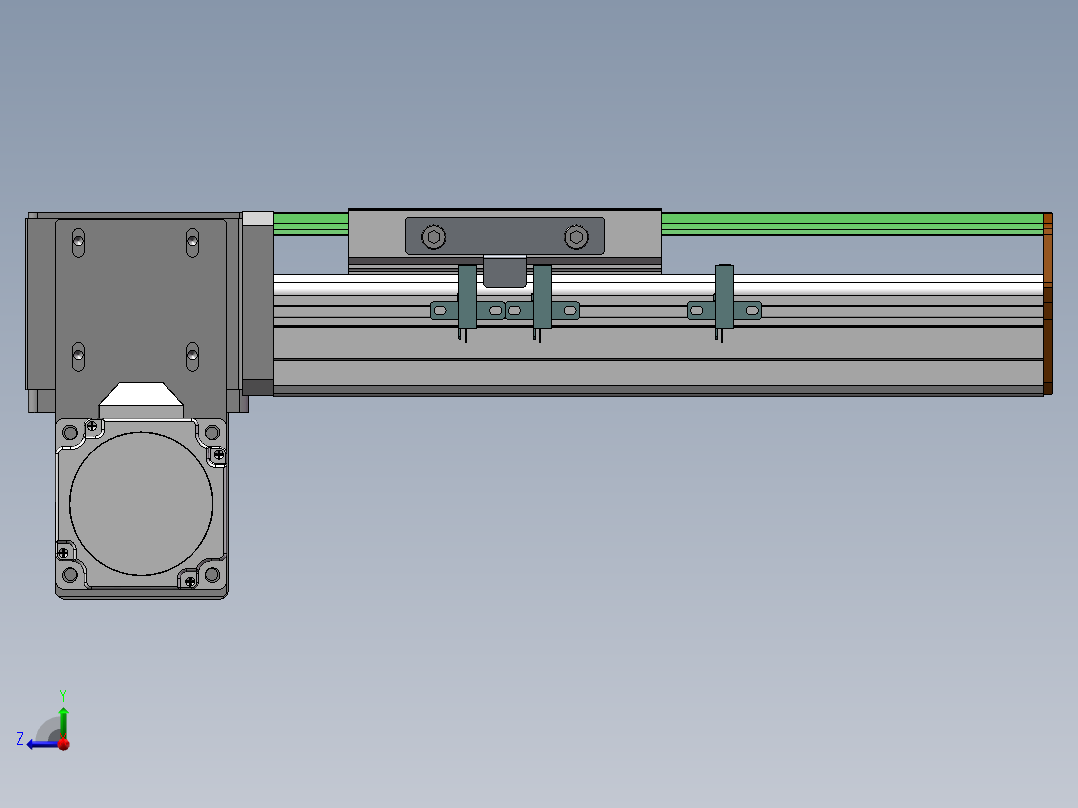Screen dimensions: 1078x808
Task: Select the top-left Phillips screw on the motor
Action: pyautogui.click(x=92, y=426)
